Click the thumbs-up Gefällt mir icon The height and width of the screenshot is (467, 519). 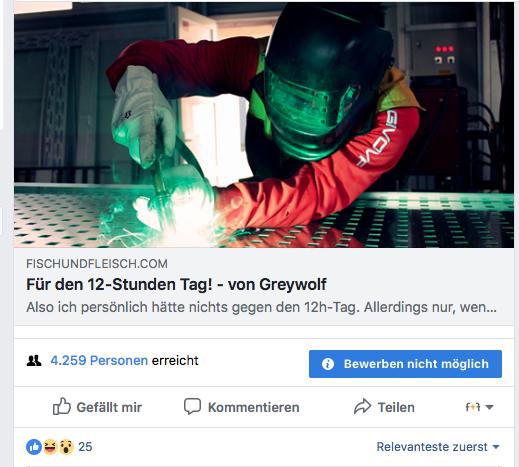tap(62, 406)
